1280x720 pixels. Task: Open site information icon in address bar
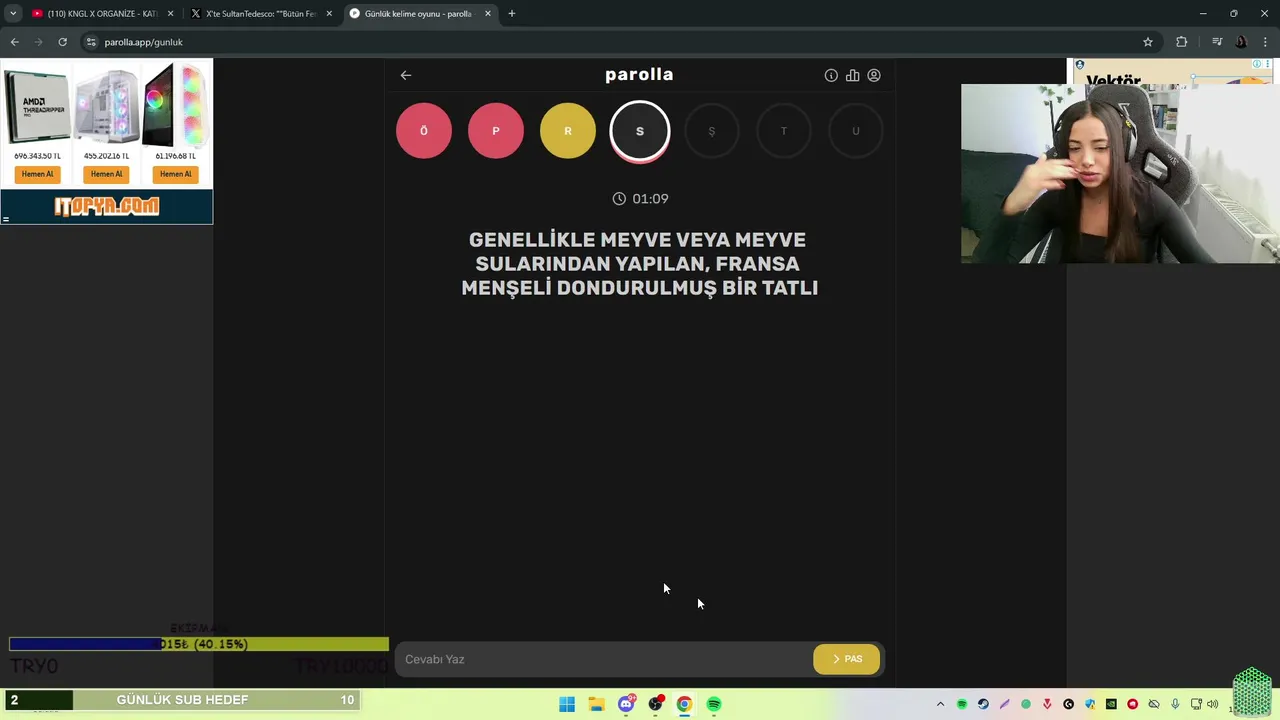tap(91, 42)
